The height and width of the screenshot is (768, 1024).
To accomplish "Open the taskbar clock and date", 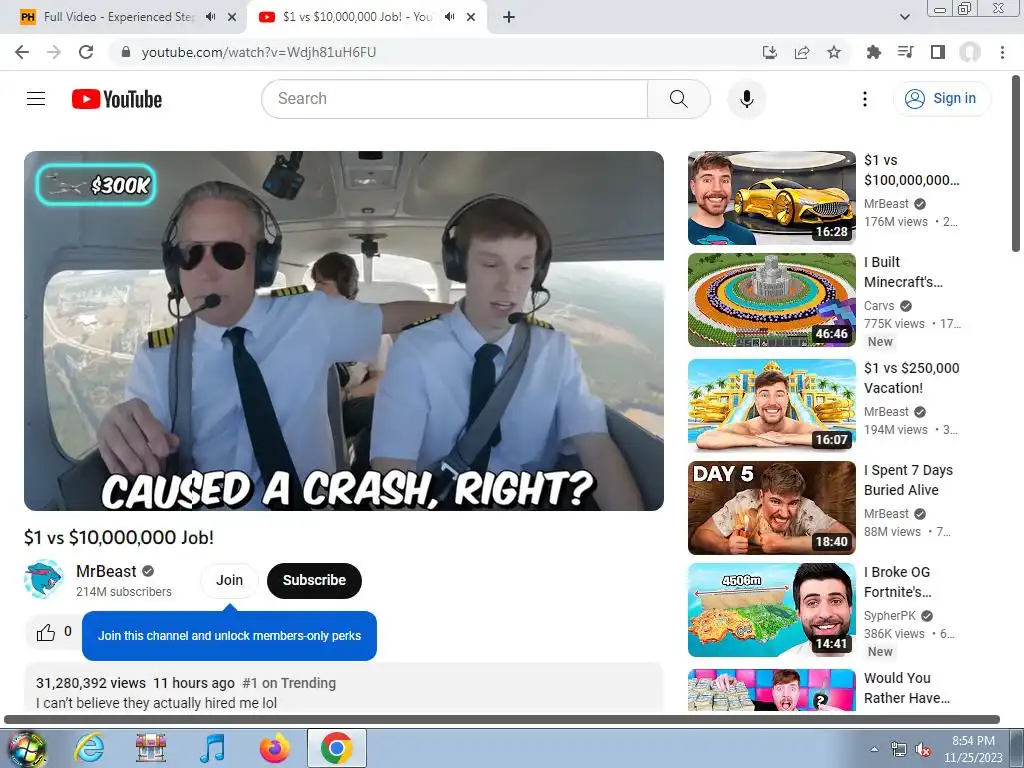I will click(973, 749).
